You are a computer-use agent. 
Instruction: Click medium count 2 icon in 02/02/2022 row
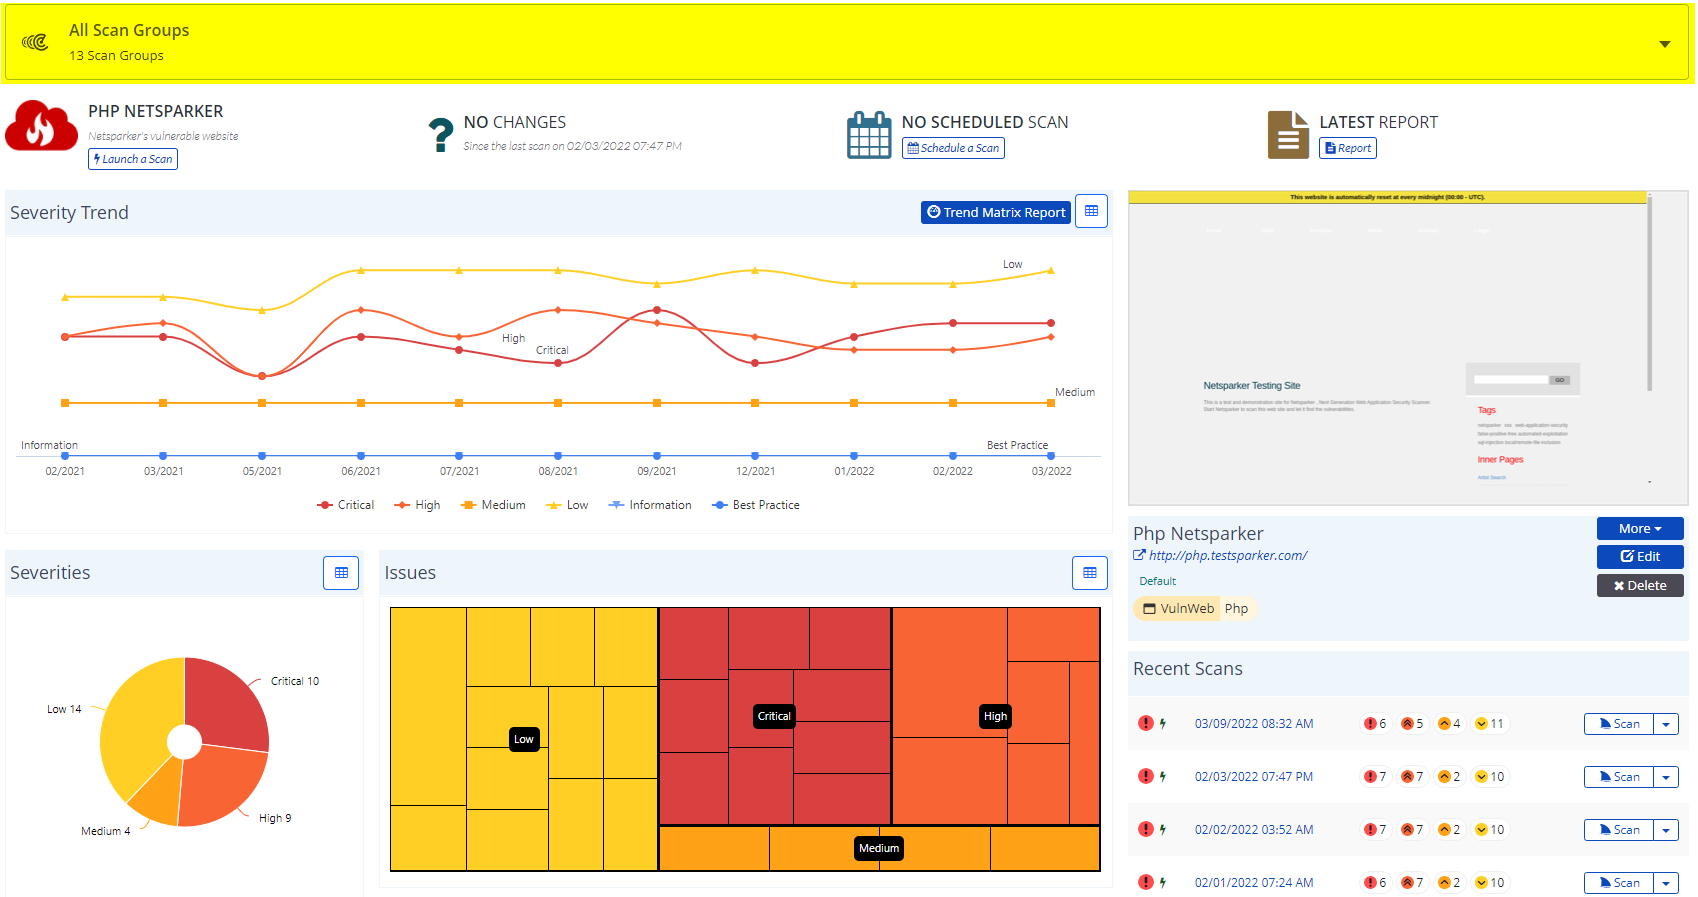point(1444,830)
